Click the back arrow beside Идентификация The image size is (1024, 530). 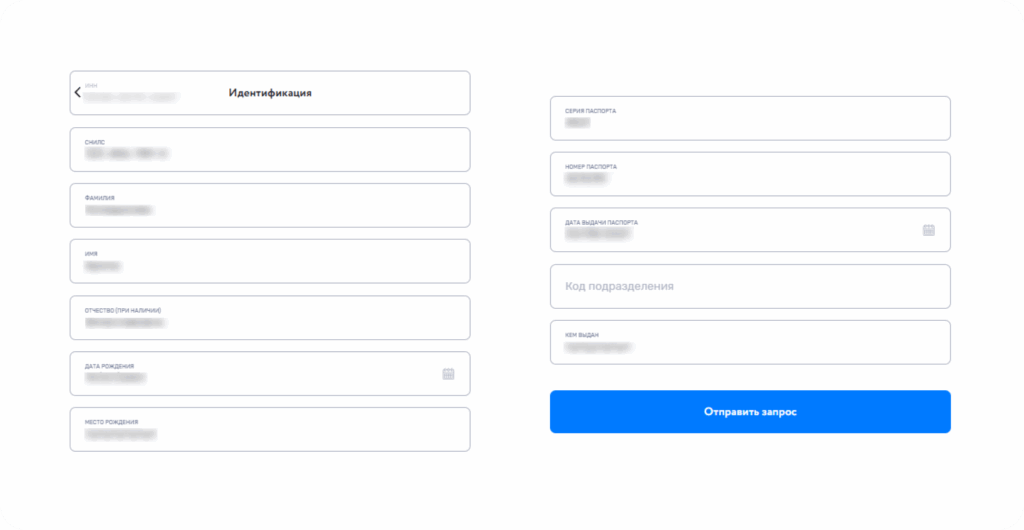[78, 93]
